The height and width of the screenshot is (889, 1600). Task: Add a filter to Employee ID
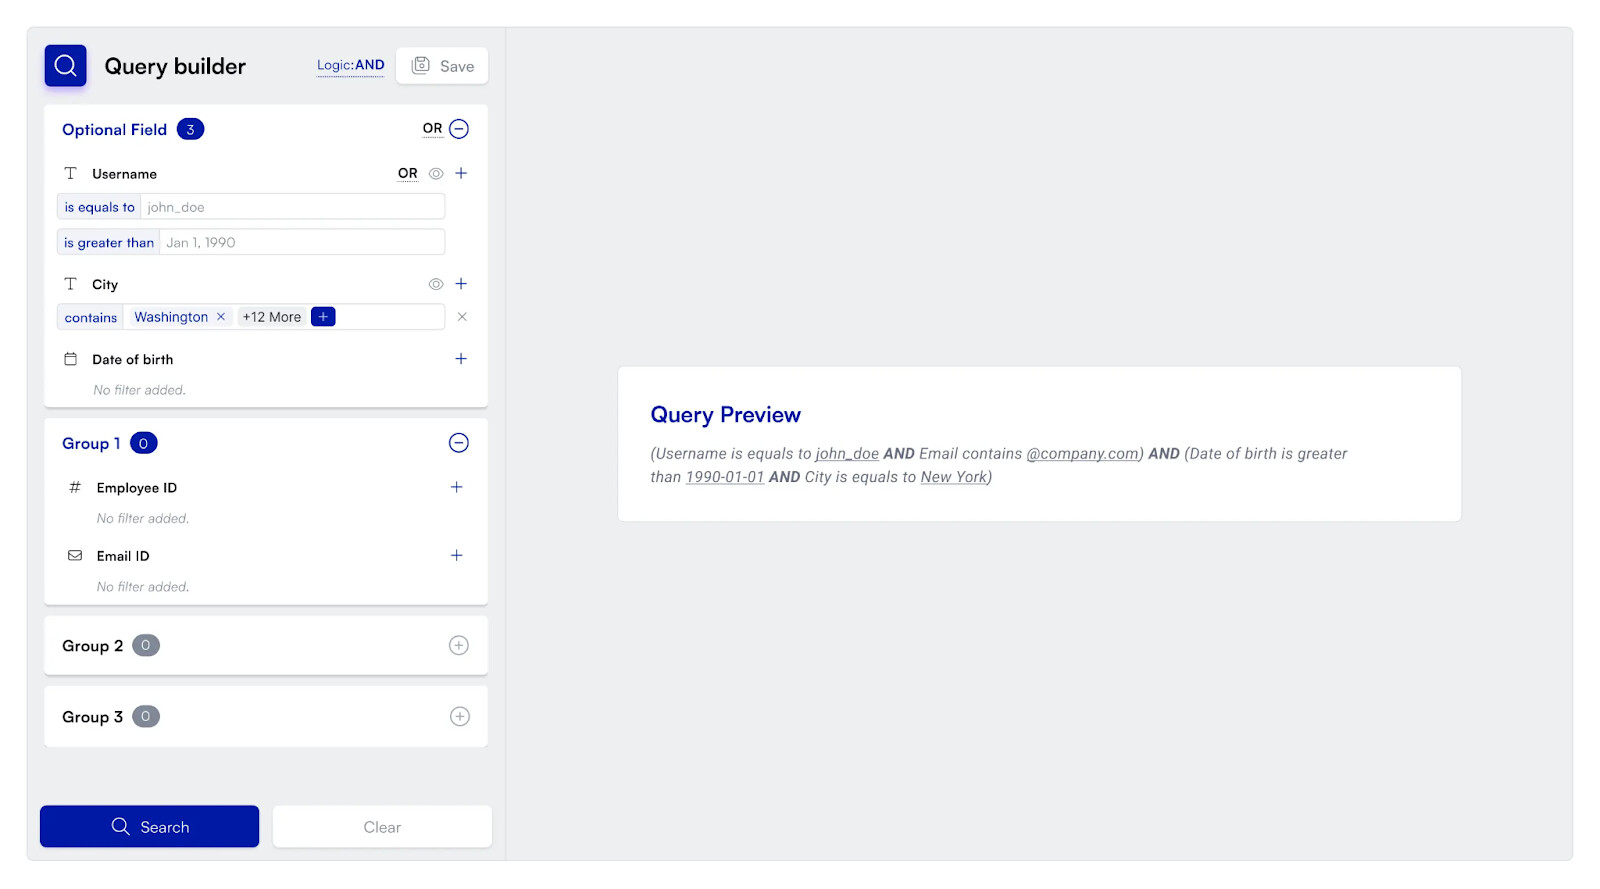point(457,487)
